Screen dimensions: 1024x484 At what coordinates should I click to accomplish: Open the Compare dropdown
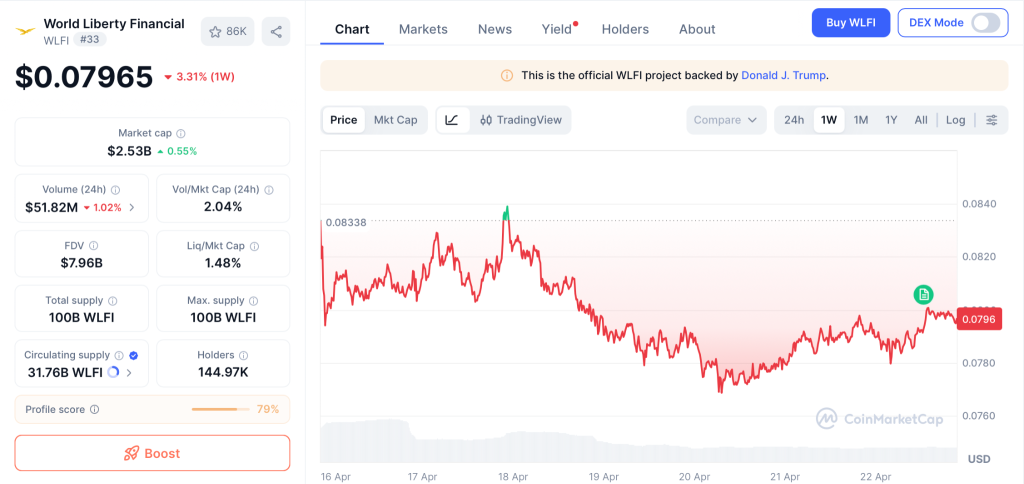click(x=726, y=120)
